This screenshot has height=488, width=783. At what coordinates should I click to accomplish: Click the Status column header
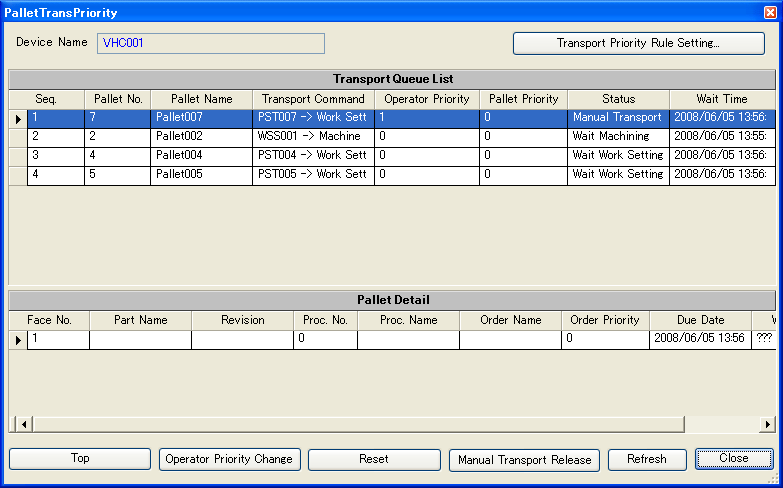(619, 99)
